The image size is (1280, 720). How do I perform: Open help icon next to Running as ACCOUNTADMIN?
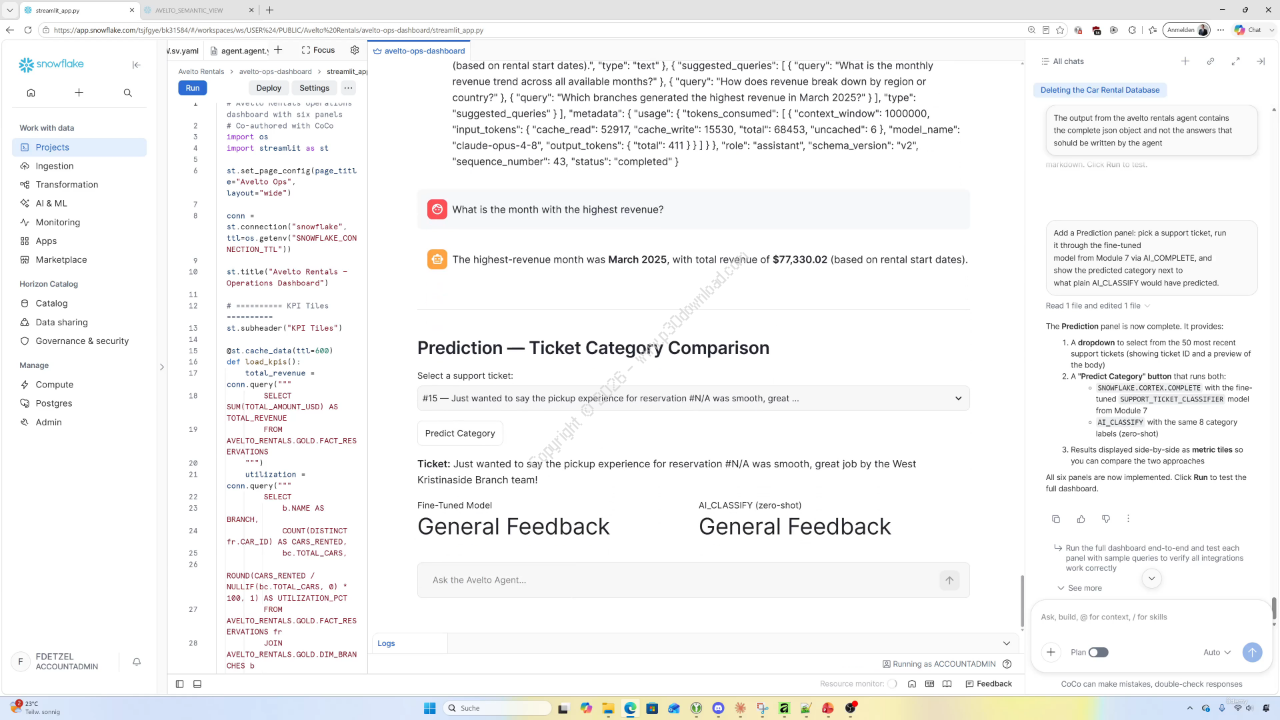pyautogui.click(x=1008, y=664)
